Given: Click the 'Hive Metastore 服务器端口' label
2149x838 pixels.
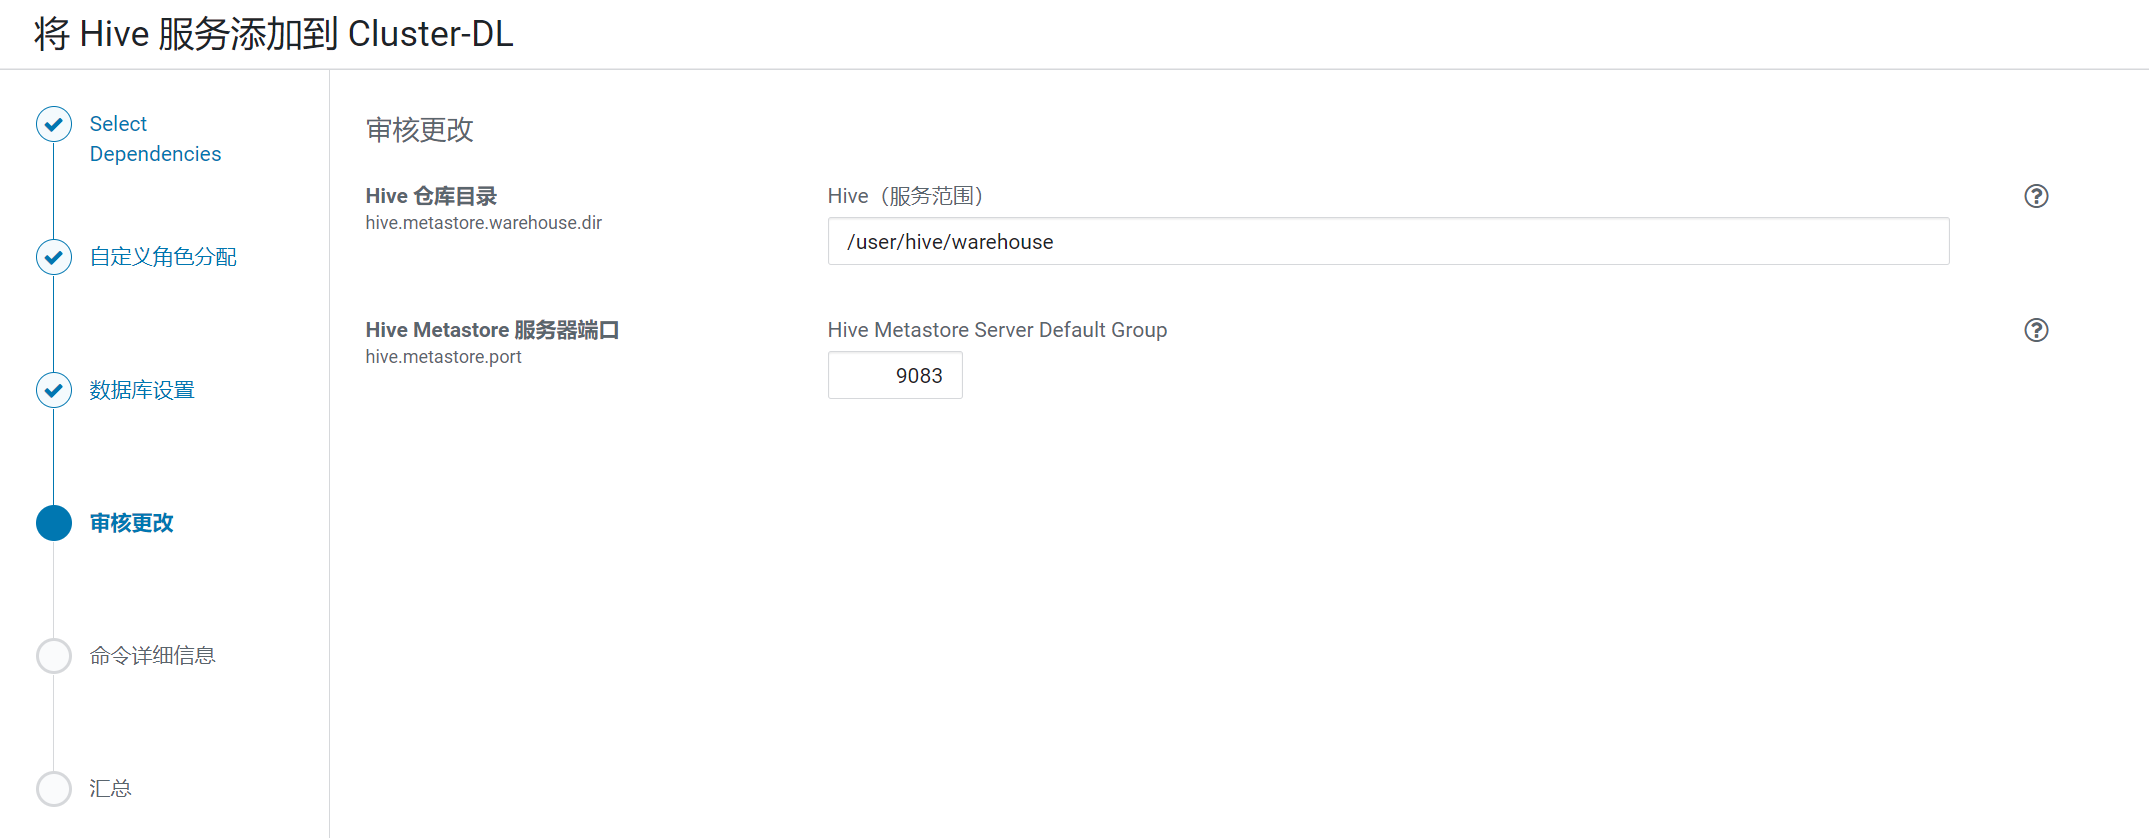Looking at the screenshot, I should (492, 330).
